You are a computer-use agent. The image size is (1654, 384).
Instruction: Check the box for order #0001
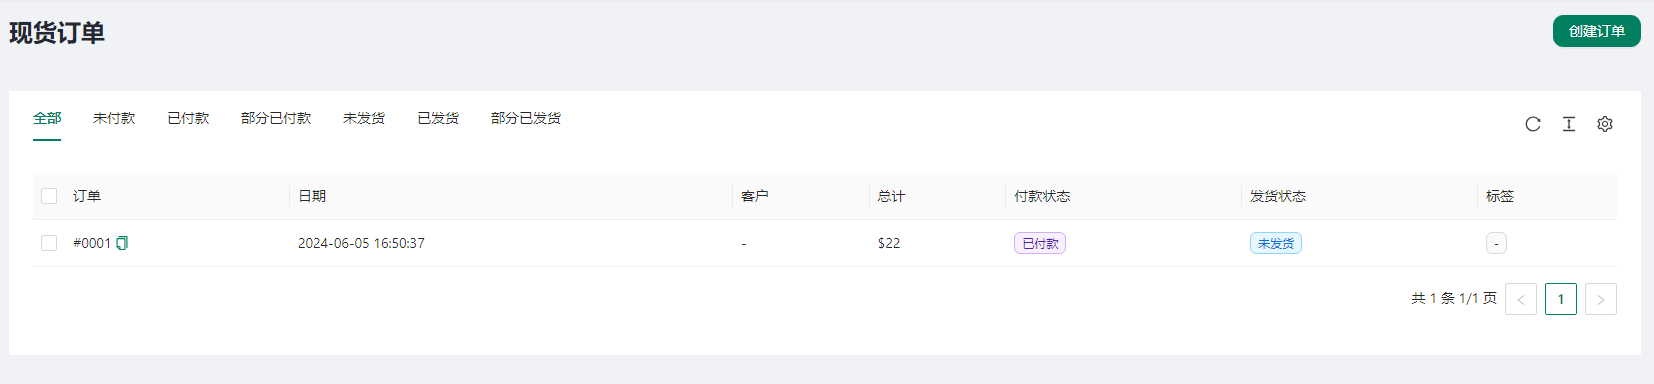tap(49, 243)
